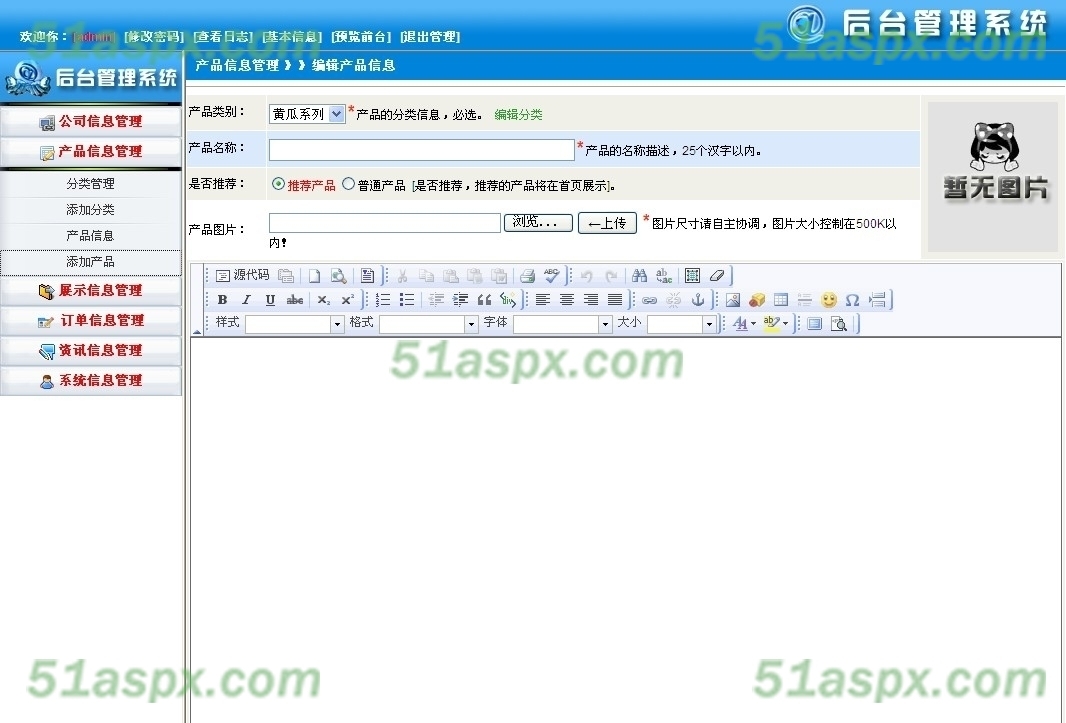
Task: Open the 编辑分类 link
Action: (518, 115)
